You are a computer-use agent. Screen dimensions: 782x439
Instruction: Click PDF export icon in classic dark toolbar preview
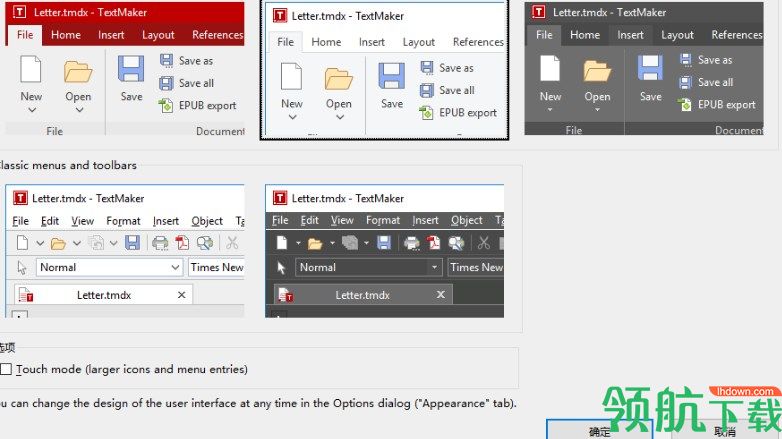click(x=433, y=243)
